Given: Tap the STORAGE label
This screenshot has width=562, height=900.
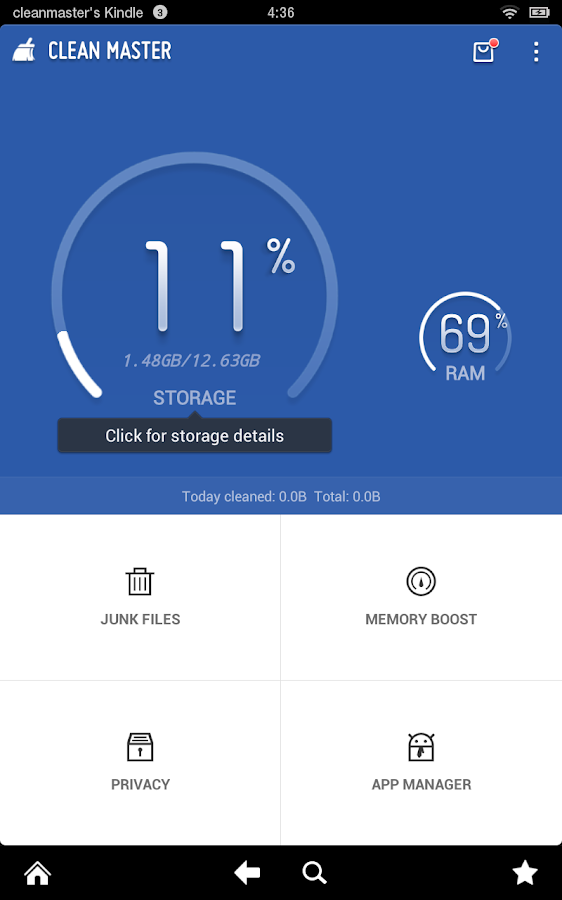Looking at the screenshot, I should coord(195,398).
